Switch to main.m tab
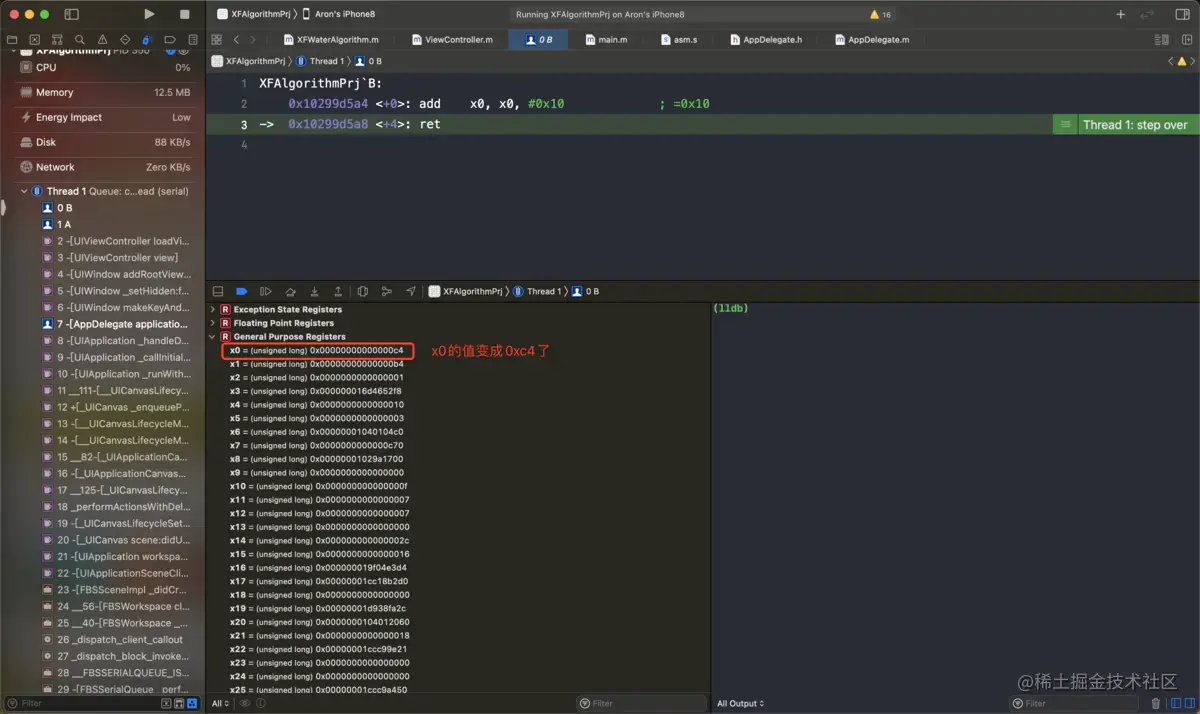 tap(606, 40)
